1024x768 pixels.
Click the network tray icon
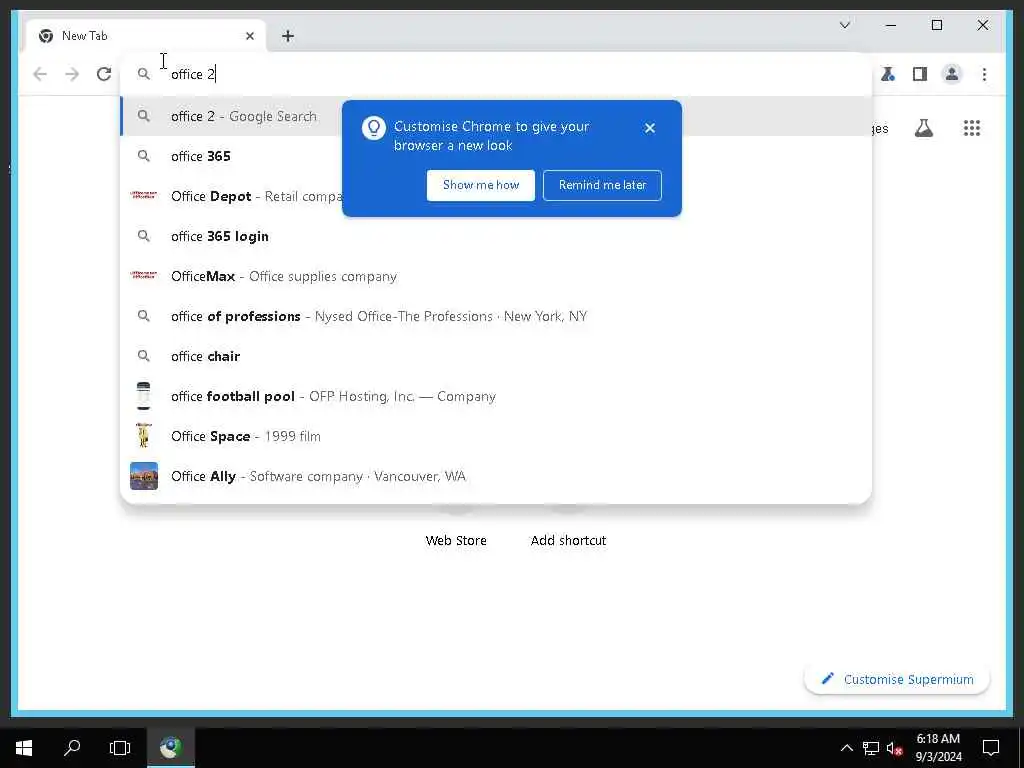(871, 748)
